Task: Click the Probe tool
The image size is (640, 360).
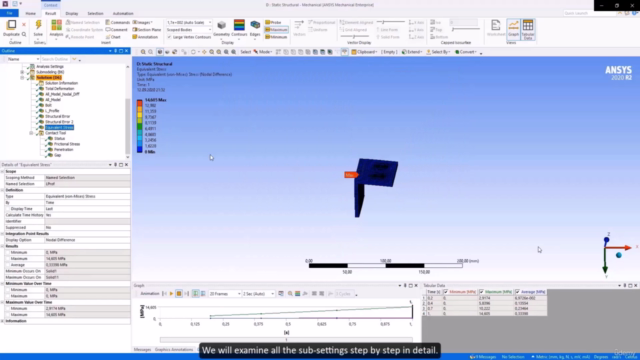Action: click(x=274, y=22)
